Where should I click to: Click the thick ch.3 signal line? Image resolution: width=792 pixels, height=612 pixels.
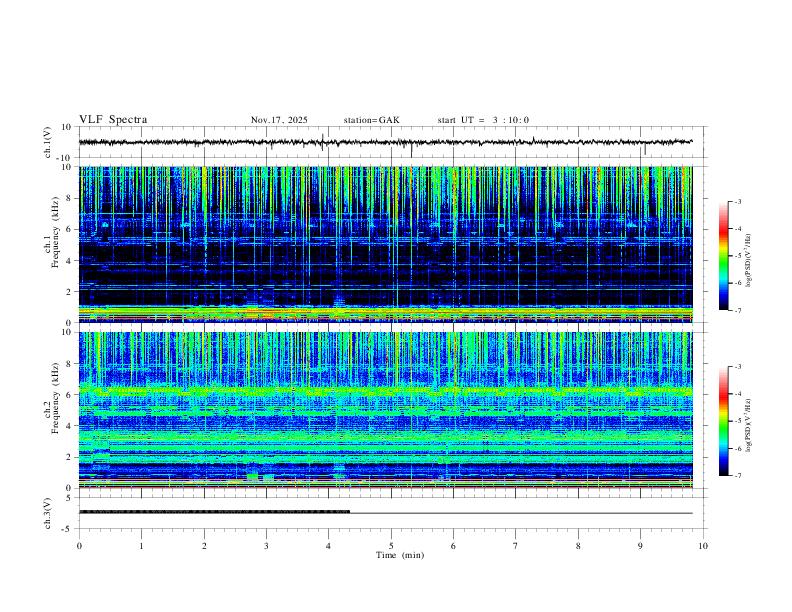(x=215, y=512)
